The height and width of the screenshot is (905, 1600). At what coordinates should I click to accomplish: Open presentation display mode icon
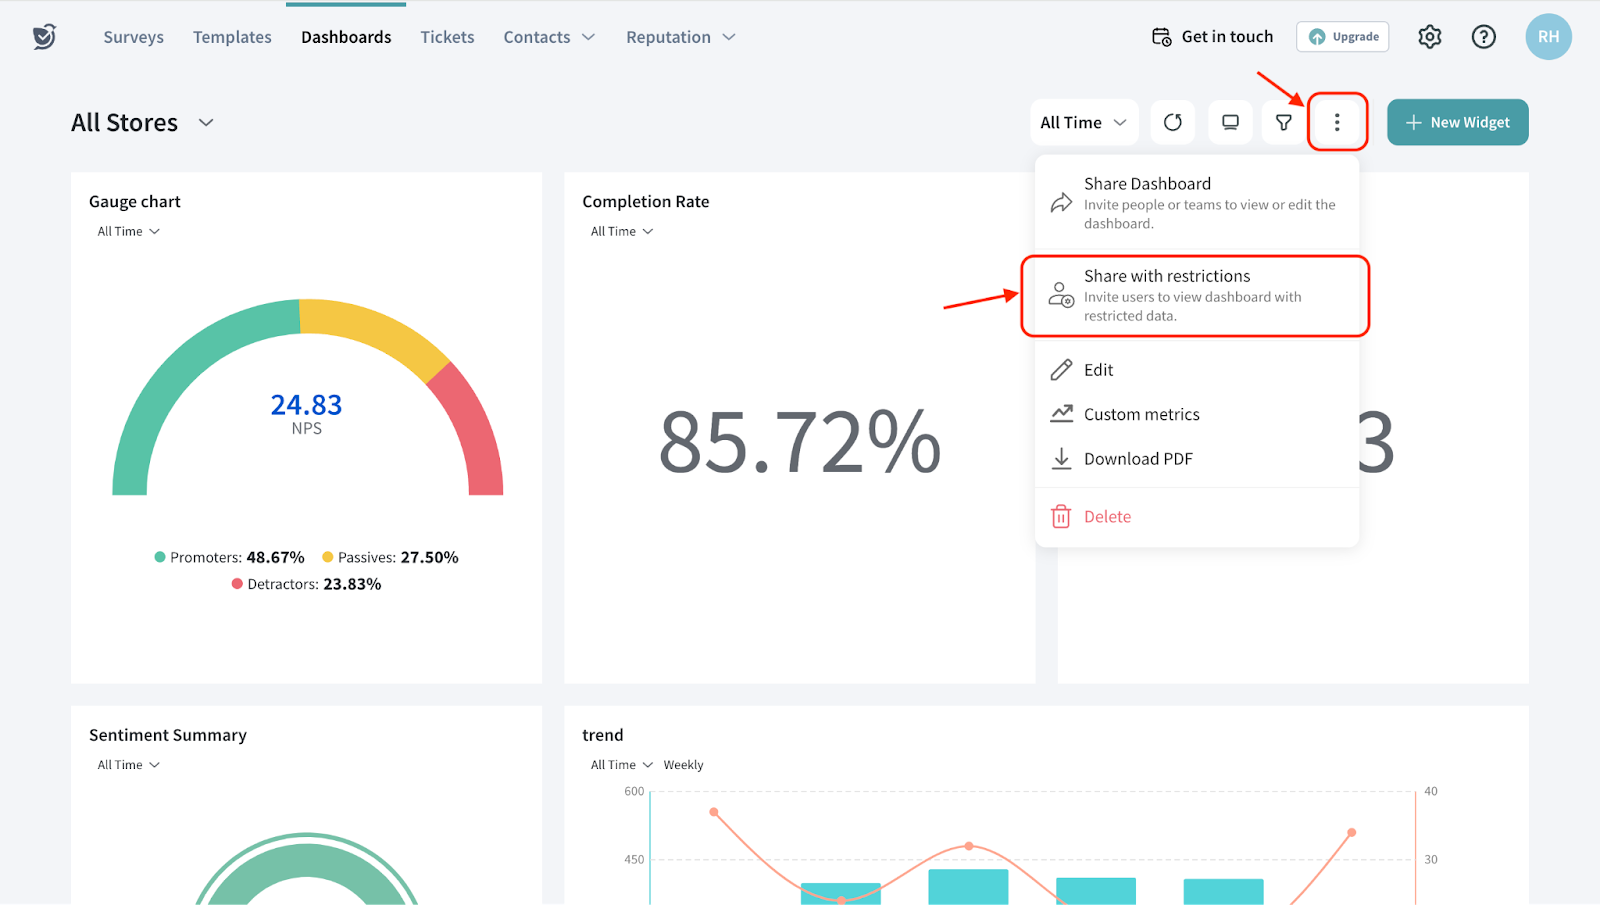coord(1230,122)
